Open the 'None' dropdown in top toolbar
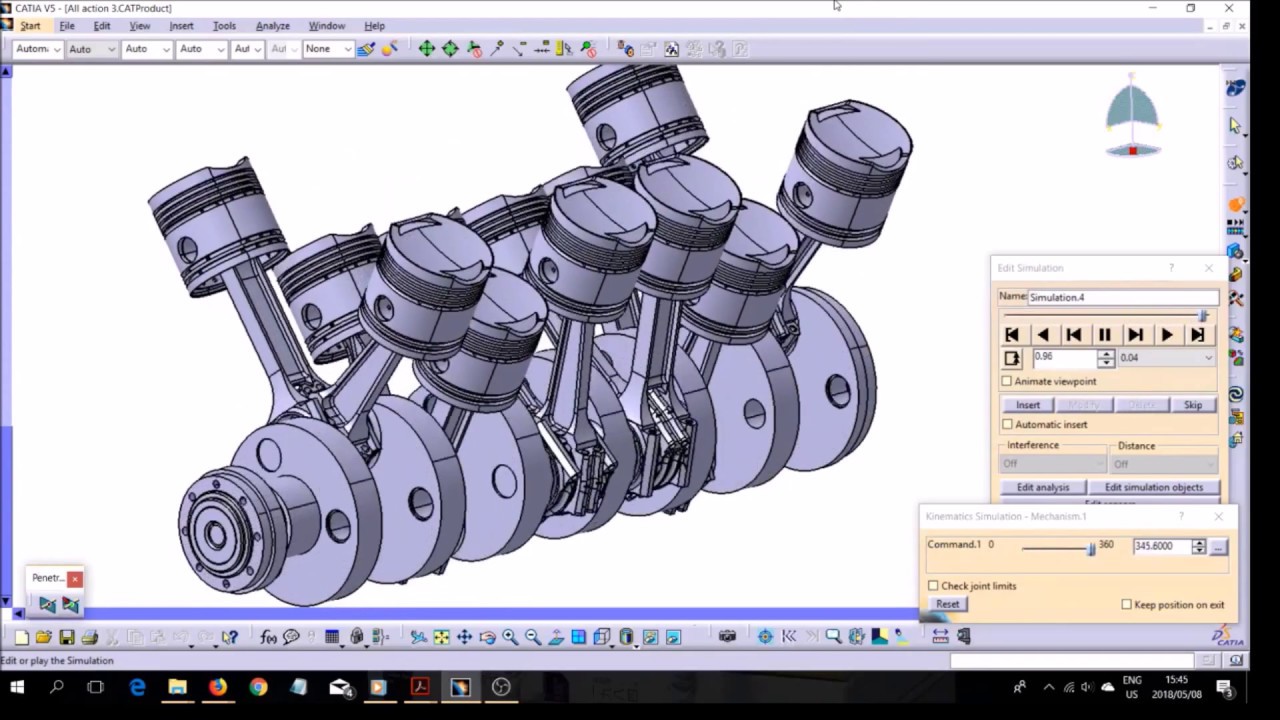 pyautogui.click(x=329, y=48)
